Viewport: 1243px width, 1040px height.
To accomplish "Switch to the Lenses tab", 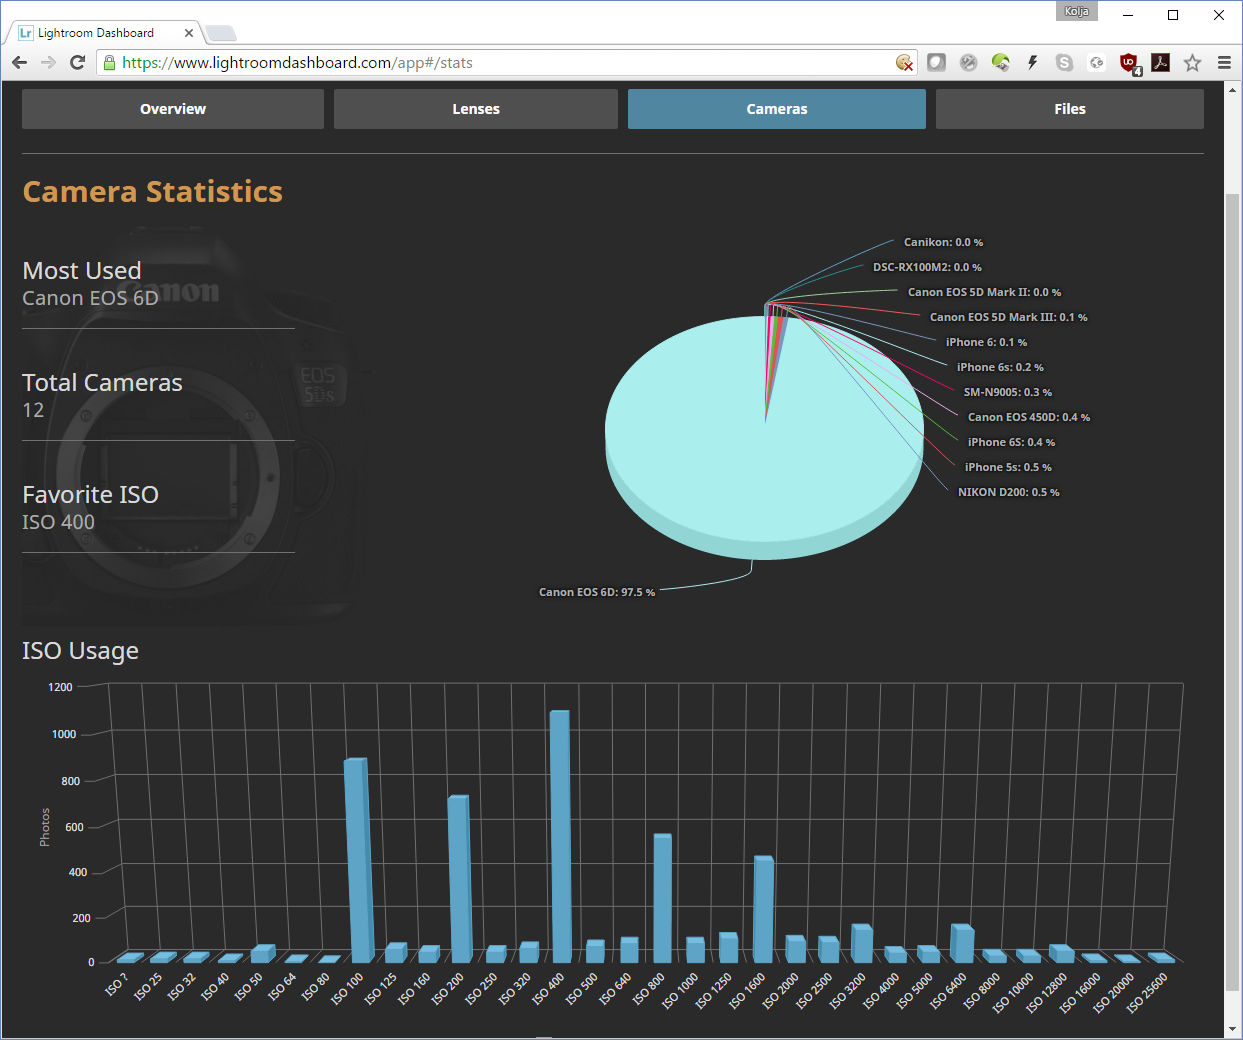I will point(476,109).
